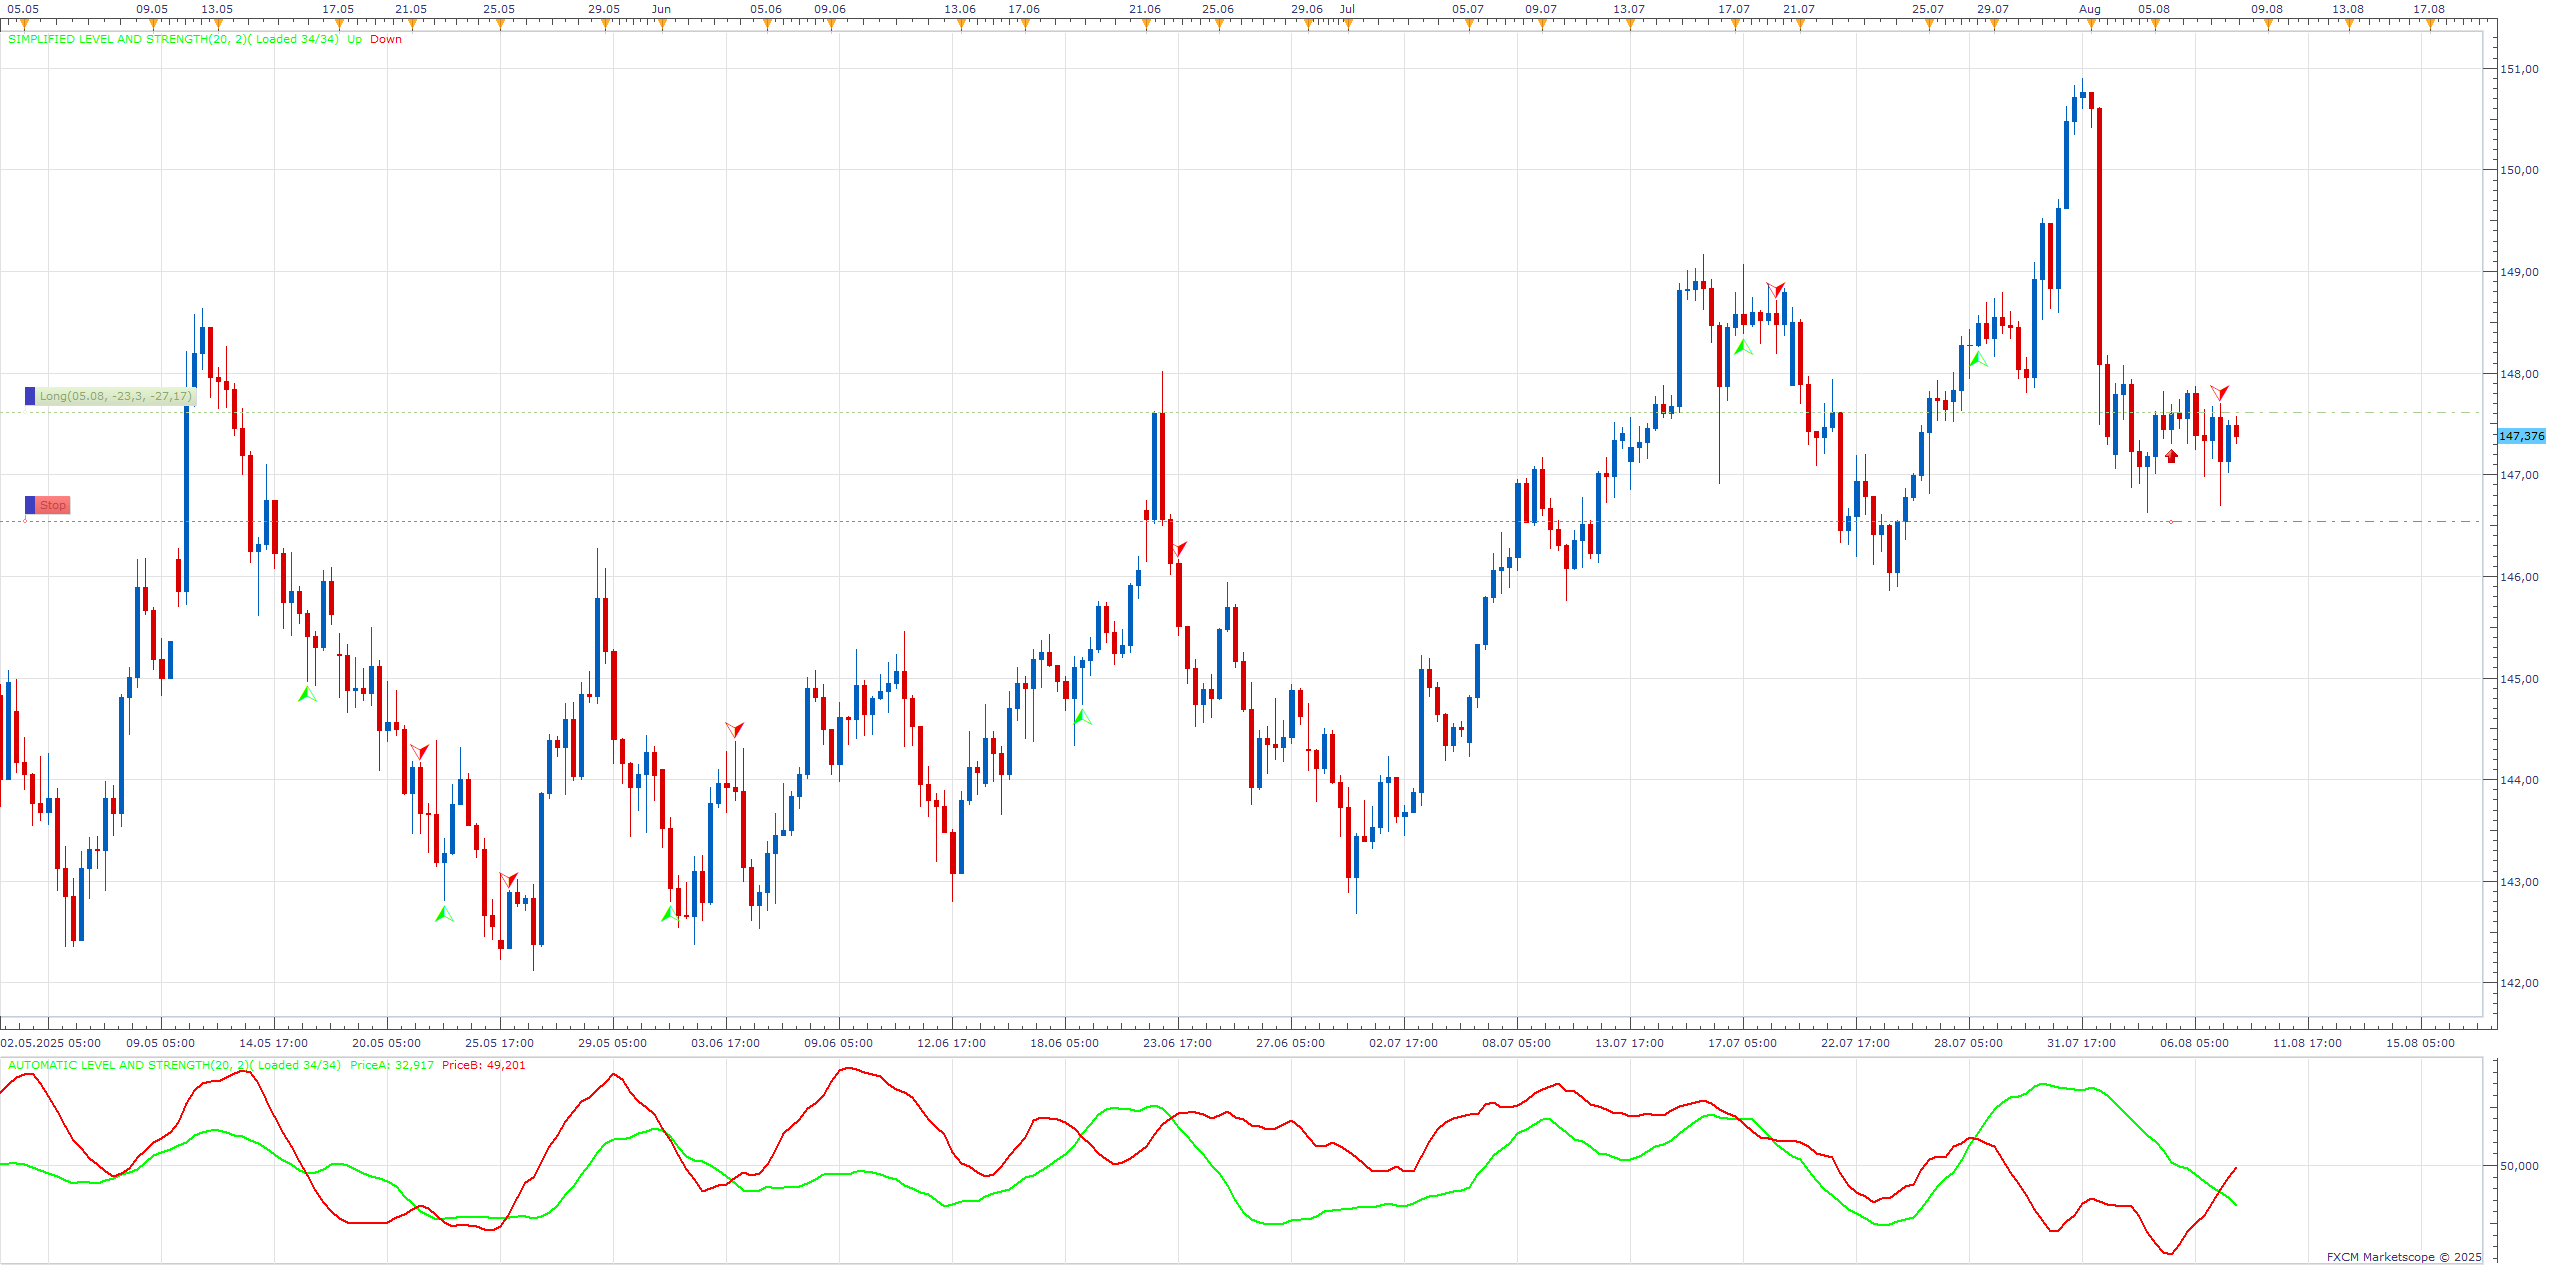
Task: Click the orange marker under the 05.06 date
Action: click(767, 24)
